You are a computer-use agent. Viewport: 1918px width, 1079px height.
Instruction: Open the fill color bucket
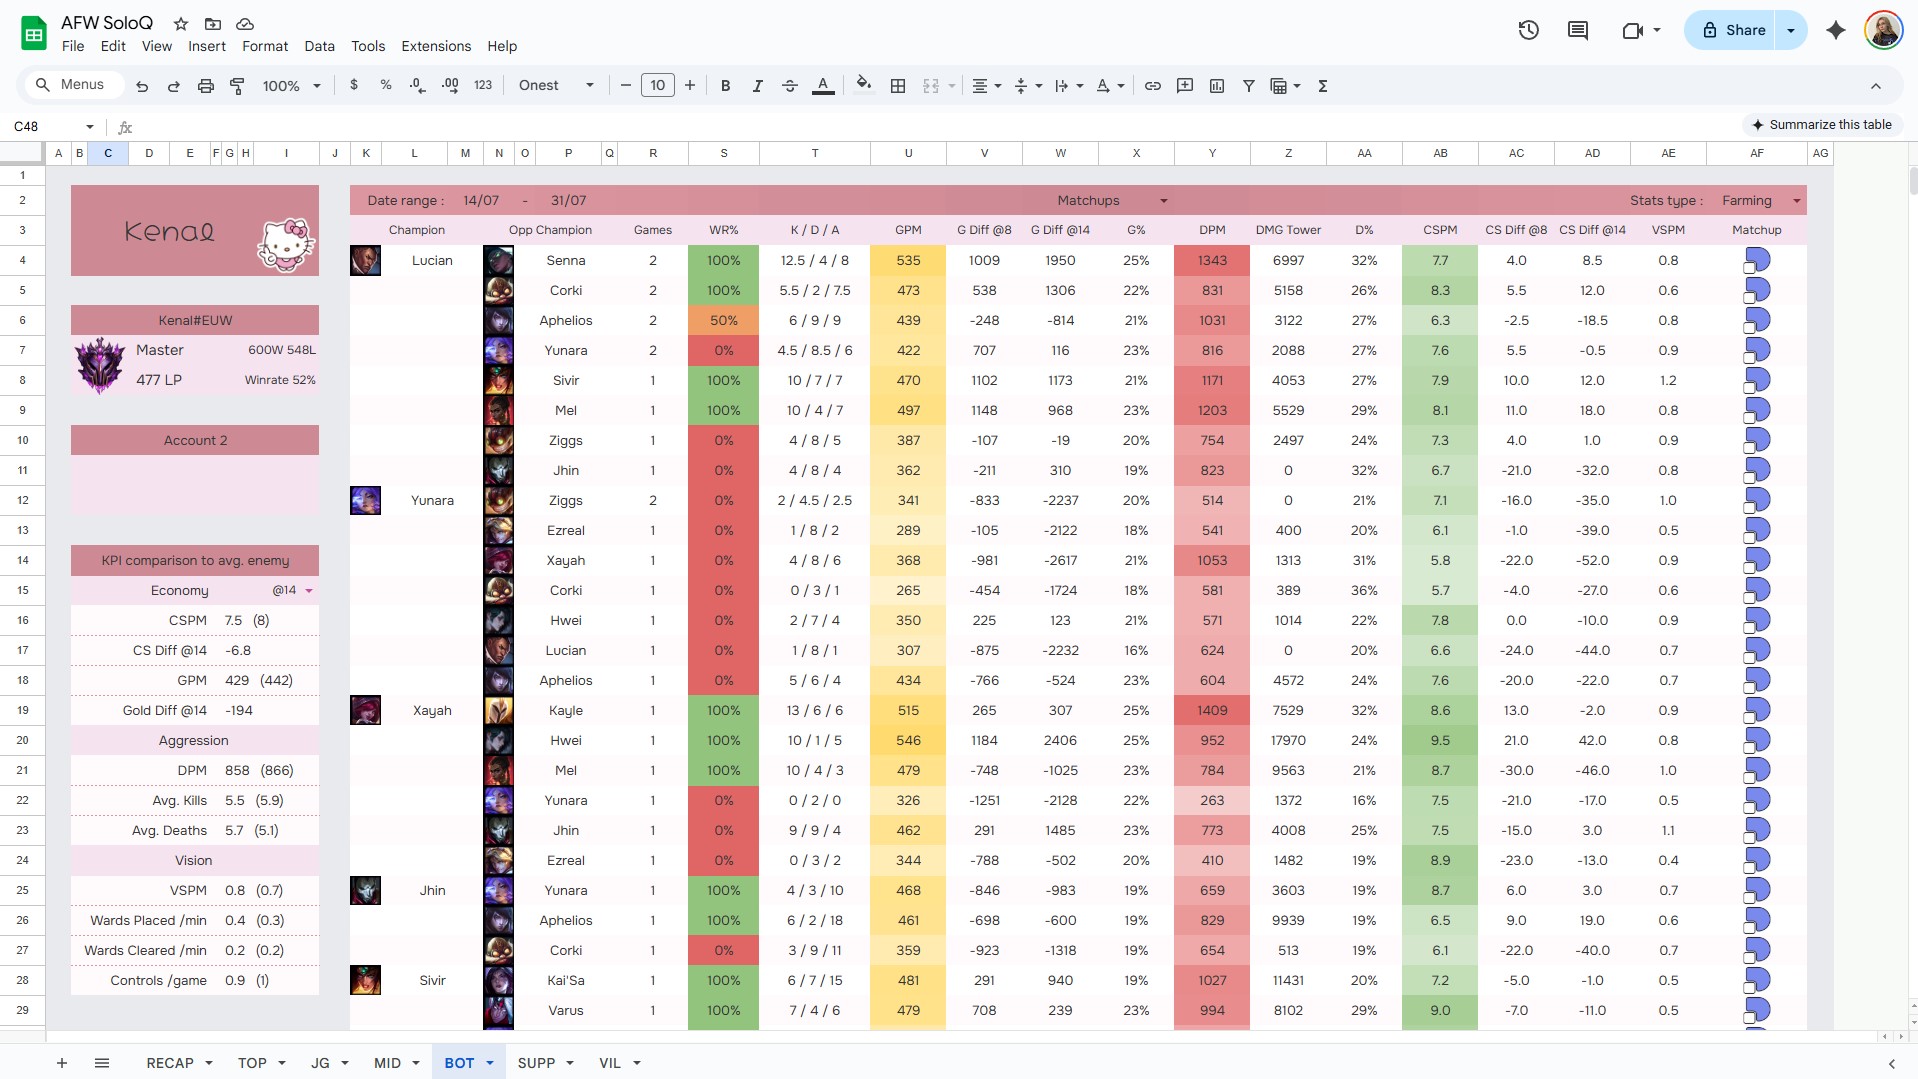click(x=864, y=86)
